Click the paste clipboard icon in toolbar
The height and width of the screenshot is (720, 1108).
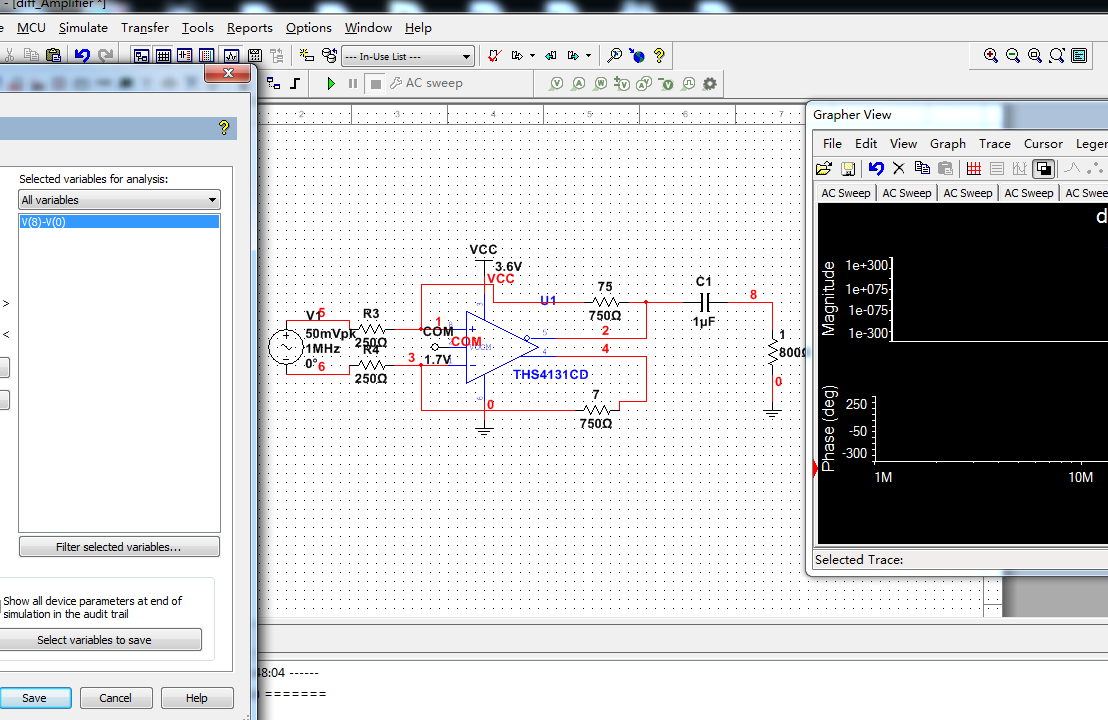[54, 56]
